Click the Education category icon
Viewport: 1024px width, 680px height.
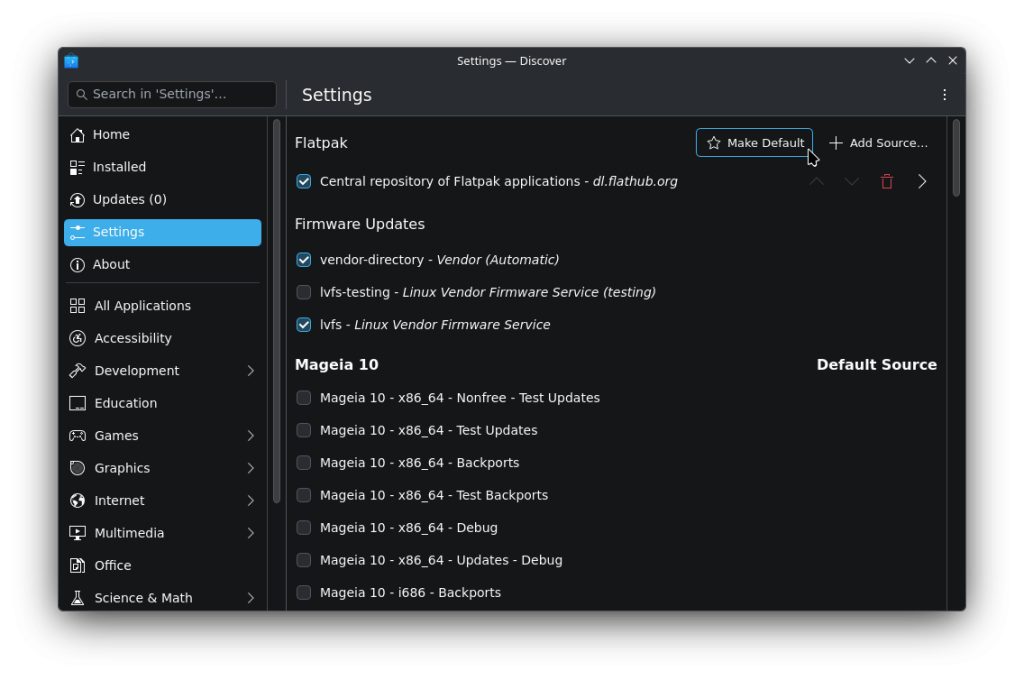[77, 403]
